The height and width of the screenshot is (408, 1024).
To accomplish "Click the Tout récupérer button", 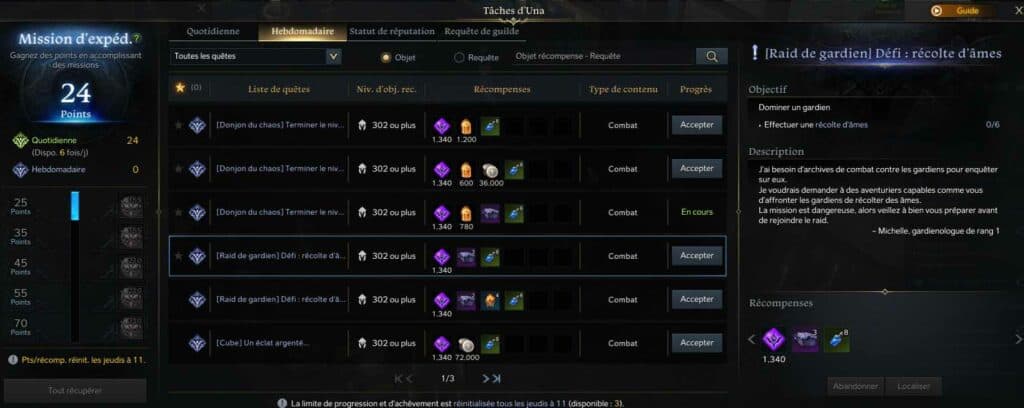I will point(75,390).
